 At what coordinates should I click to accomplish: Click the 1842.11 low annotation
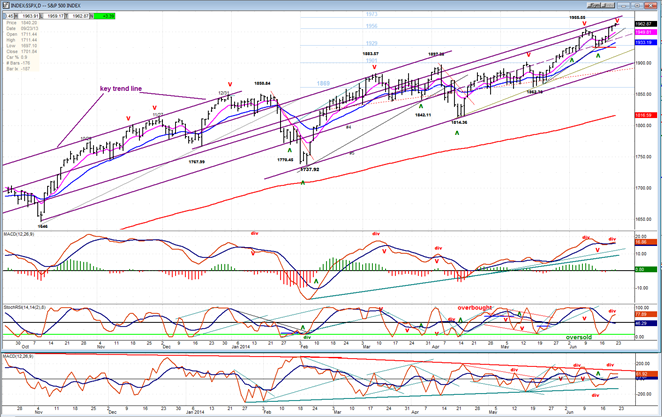(423, 115)
